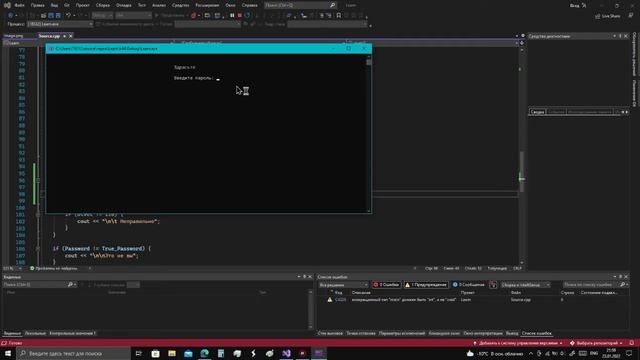
Task: Open the Вид menu
Action: 54,5
